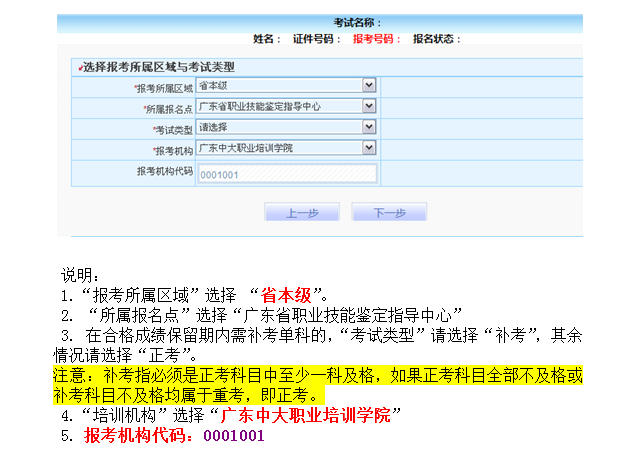
Task: Click the 说明 heading in the instructions
Action: coord(80,275)
